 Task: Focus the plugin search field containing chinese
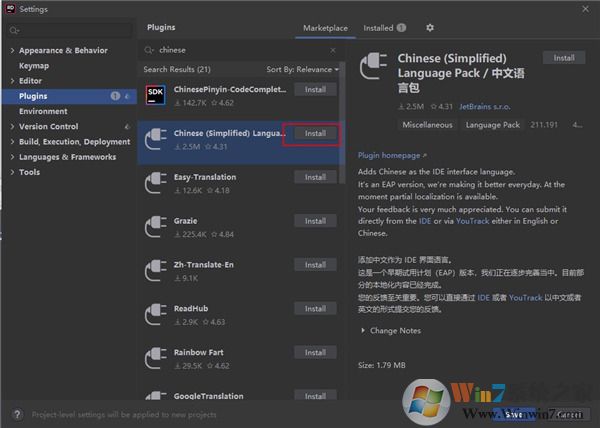241,50
